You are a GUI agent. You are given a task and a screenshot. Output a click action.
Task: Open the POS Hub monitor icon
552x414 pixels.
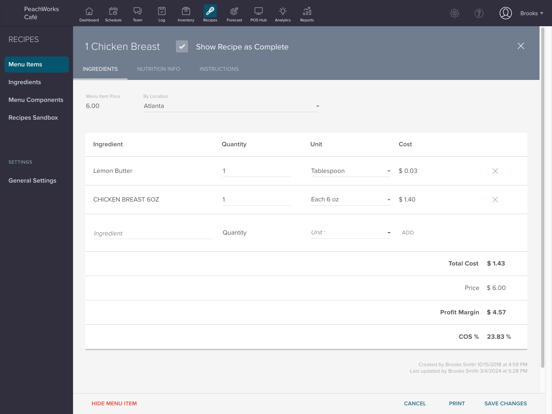pos(258,12)
